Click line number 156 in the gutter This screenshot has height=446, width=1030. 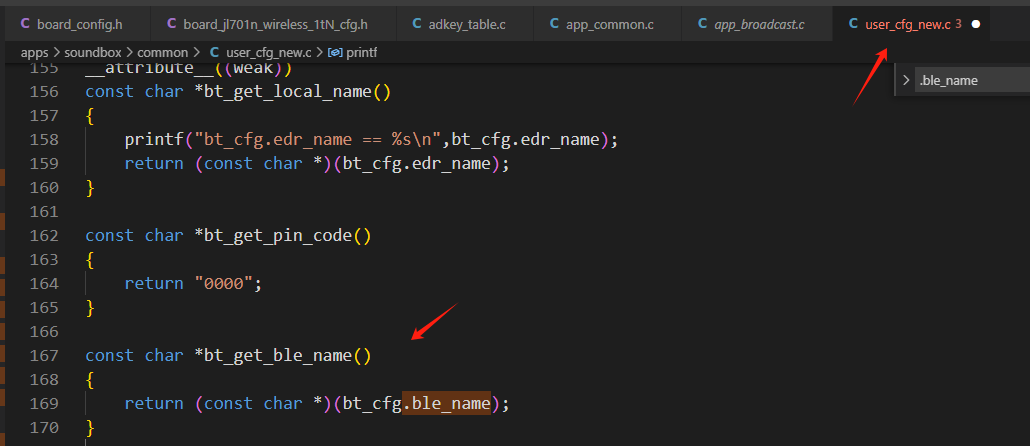(45, 91)
